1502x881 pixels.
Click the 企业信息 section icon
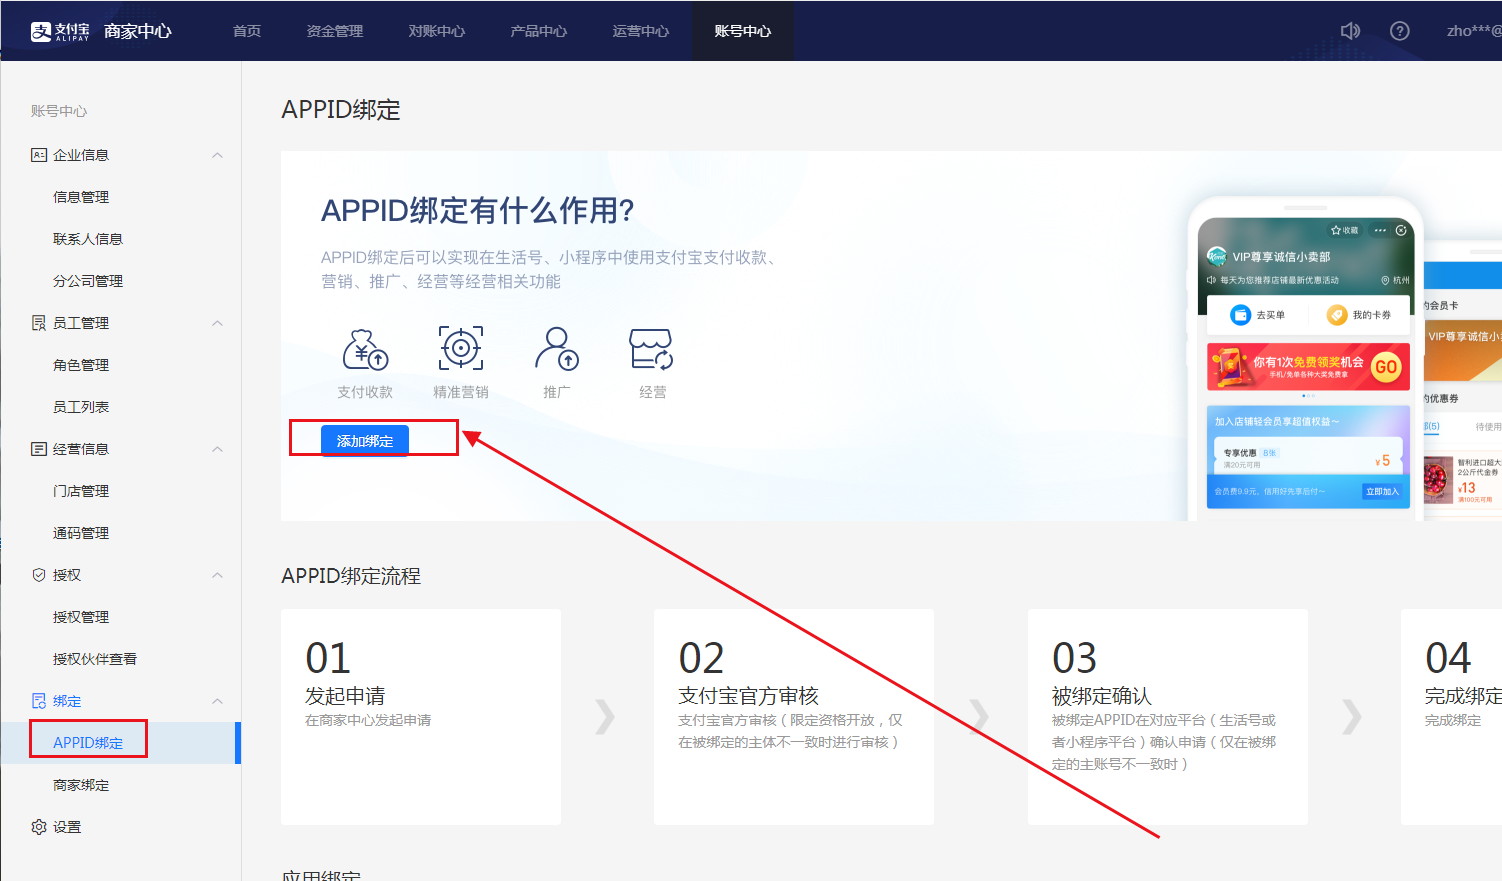pos(39,155)
